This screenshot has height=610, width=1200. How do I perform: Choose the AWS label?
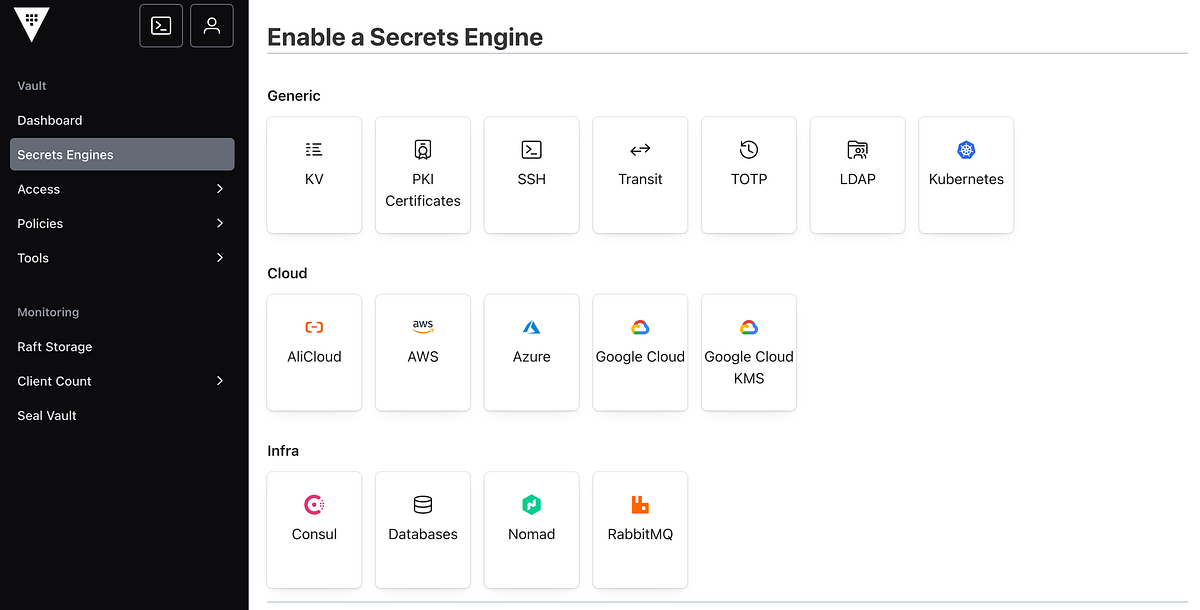(423, 356)
